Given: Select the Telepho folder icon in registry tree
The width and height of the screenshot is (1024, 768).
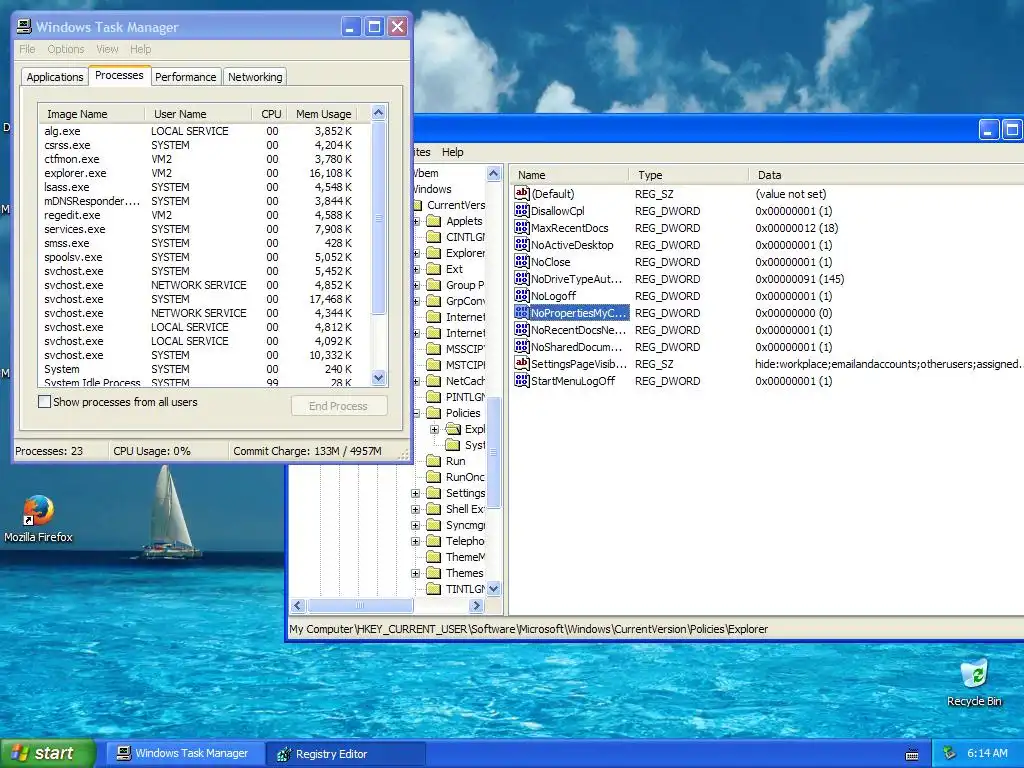Looking at the screenshot, I should [434, 541].
